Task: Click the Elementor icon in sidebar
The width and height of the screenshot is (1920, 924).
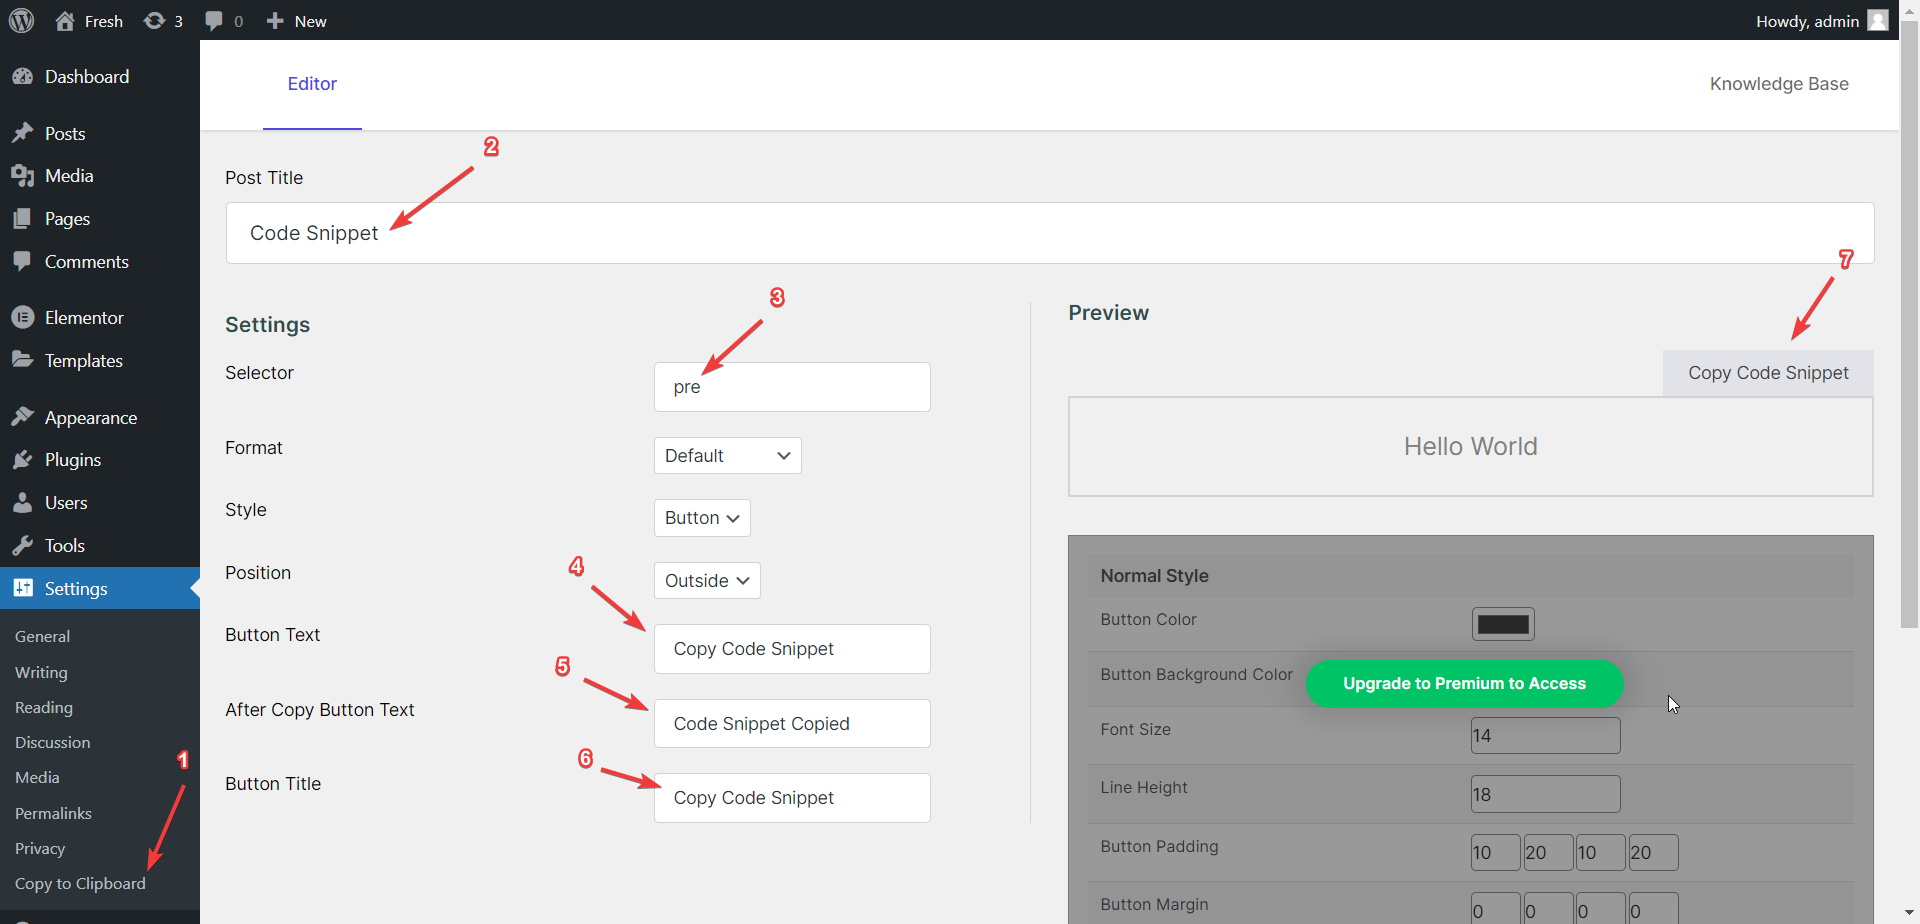Action: pyautogui.click(x=23, y=317)
